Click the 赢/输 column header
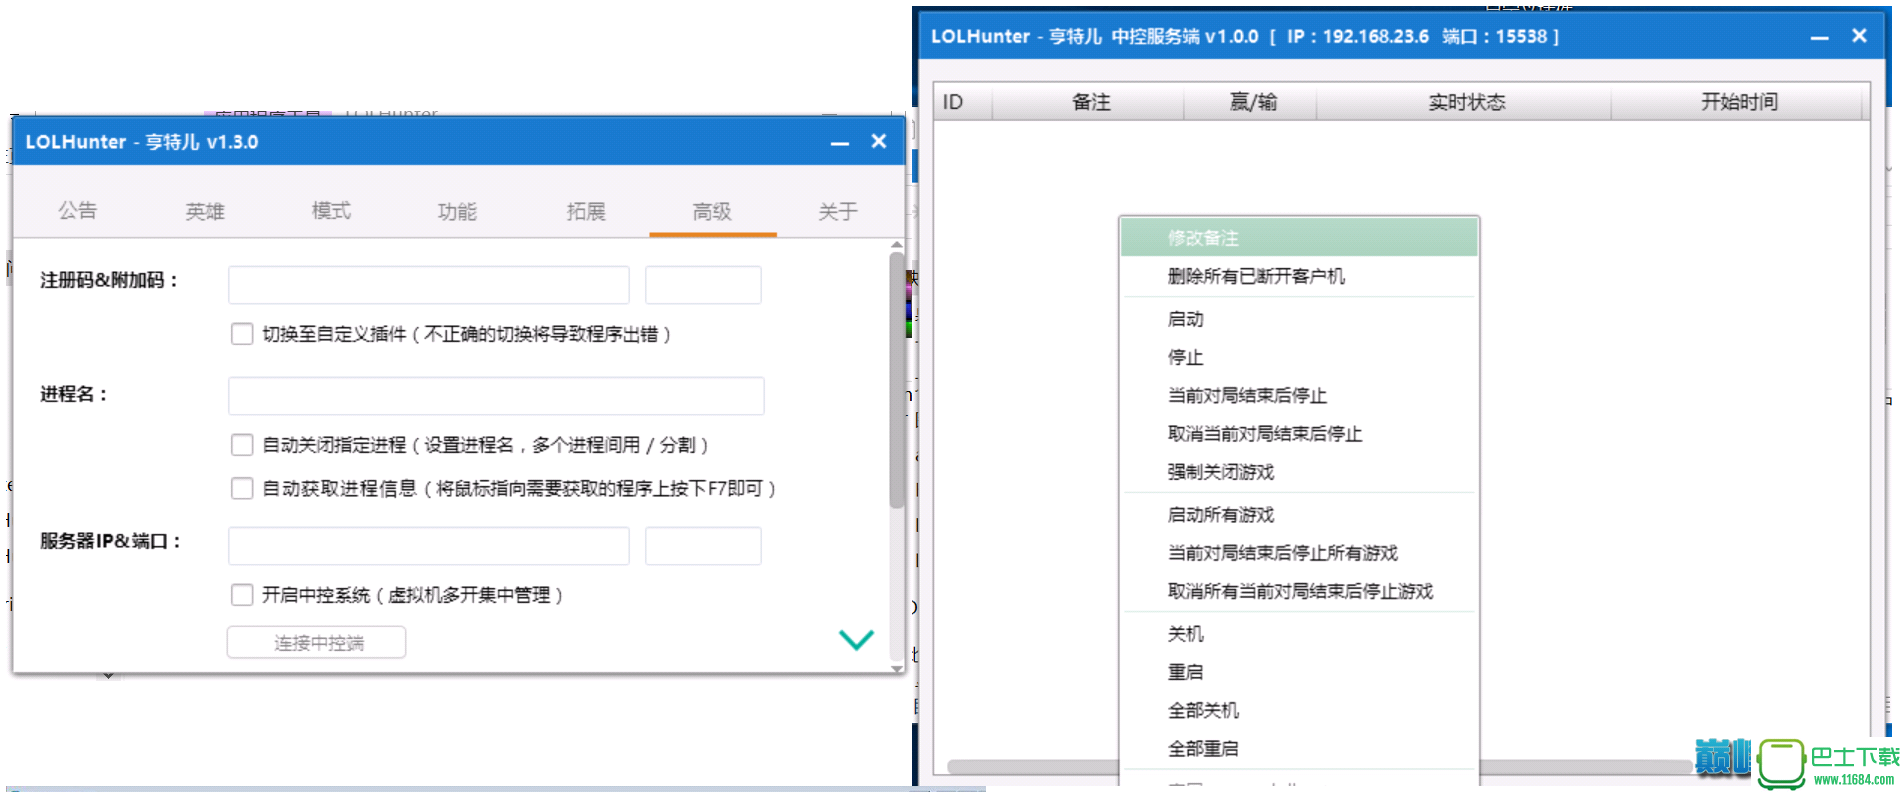The width and height of the screenshot is (1901, 792). coord(1251,102)
